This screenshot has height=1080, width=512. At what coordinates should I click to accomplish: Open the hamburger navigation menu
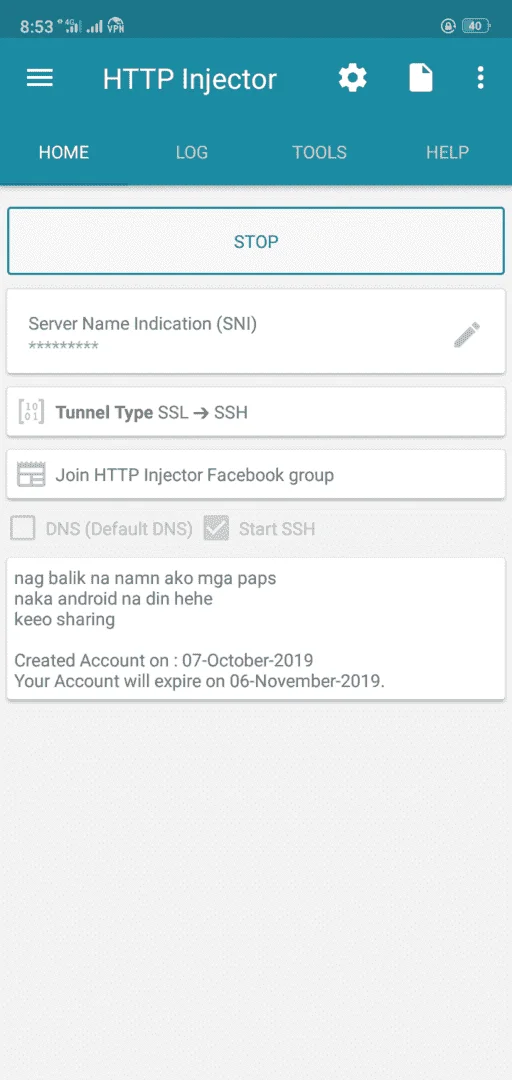pyautogui.click(x=40, y=78)
